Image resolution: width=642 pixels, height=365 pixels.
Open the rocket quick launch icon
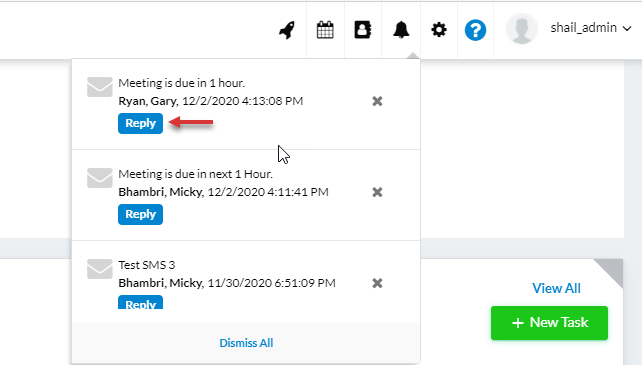click(x=287, y=30)
